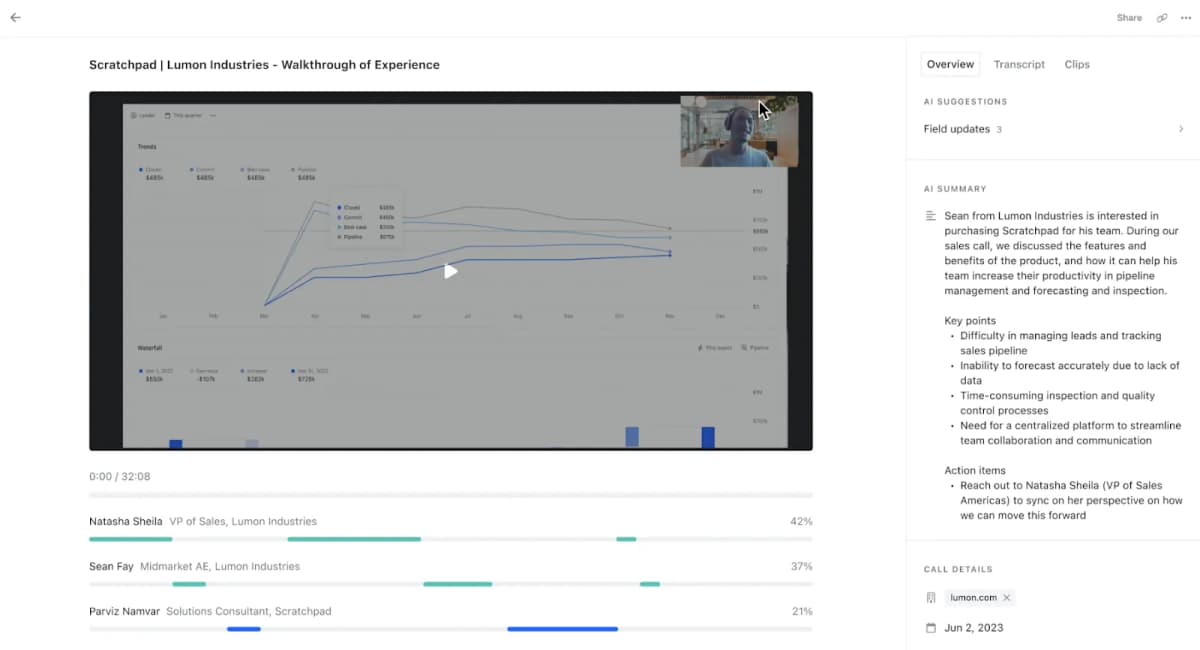Select speaker name Parviz Namvar
The width and height of the screenshot is (1200, 650).
pyautogui.click(x=124, y=611)
